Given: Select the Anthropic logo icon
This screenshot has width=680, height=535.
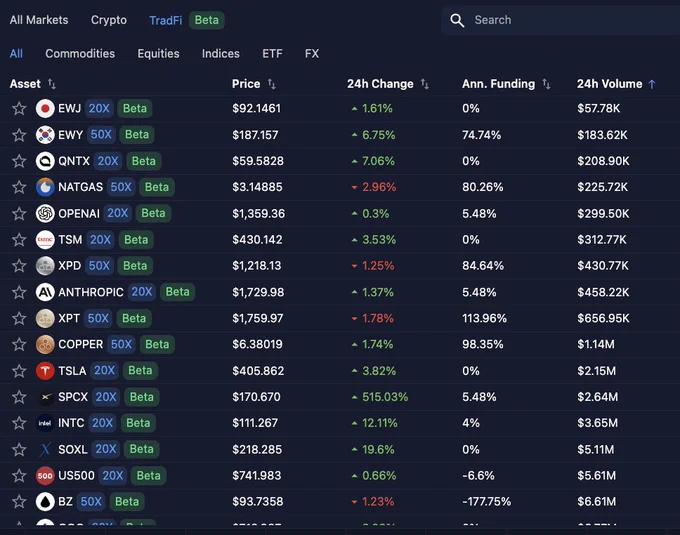Looking at the screenshot, I should pyautogui.click(x=45, y=292).
